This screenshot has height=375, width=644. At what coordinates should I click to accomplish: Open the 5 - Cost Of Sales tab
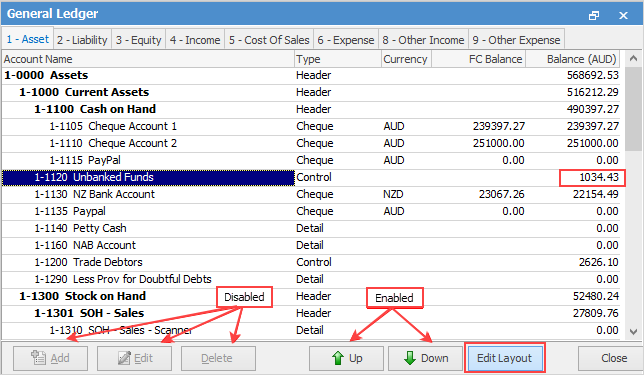pos(269,40)
